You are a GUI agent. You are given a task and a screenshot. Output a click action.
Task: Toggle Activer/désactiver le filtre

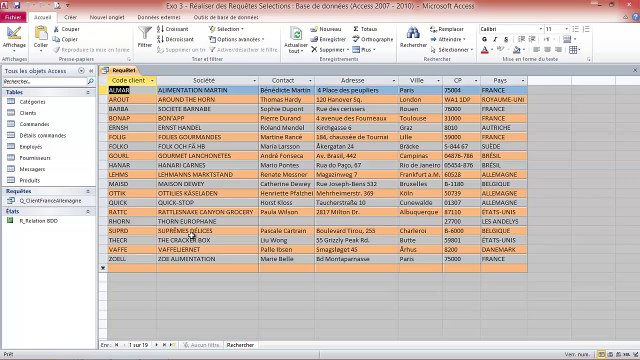click(x=243, y=49)
